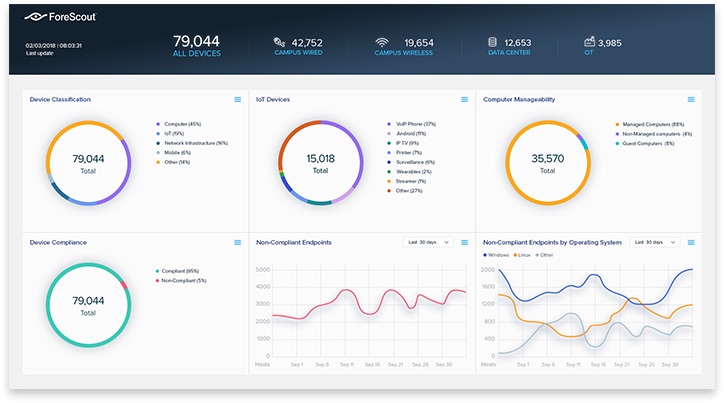Open IoT Devices panel hamburger menu

point(464,100)
